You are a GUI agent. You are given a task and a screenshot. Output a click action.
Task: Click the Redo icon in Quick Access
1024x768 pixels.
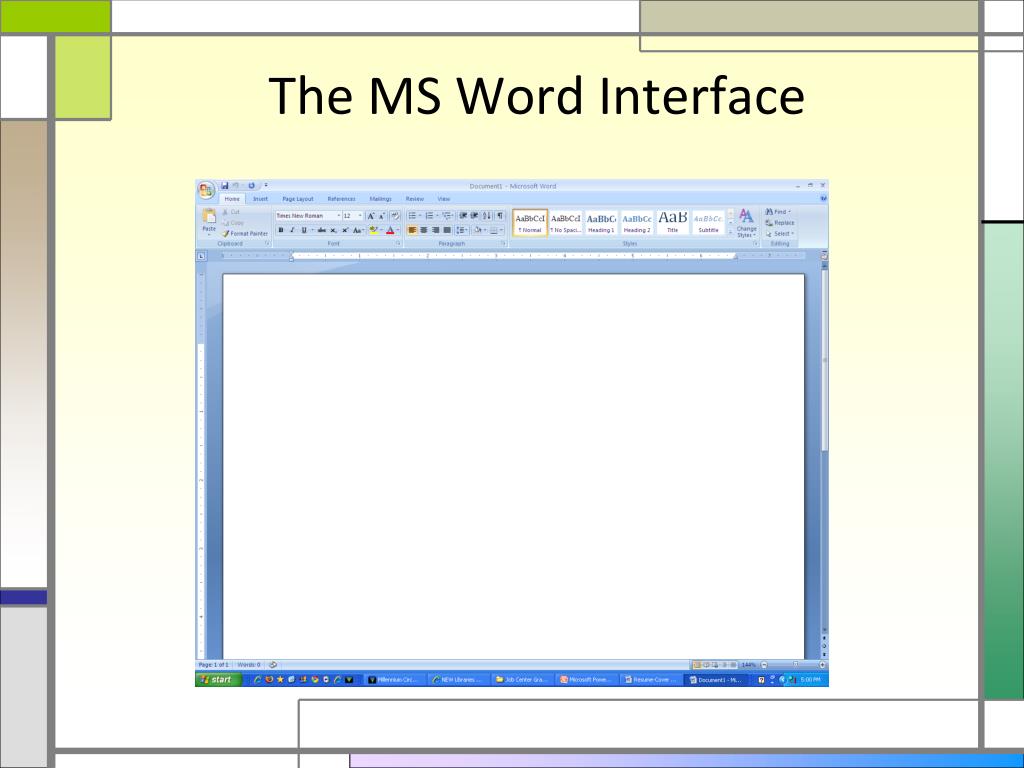click(251, 185)
